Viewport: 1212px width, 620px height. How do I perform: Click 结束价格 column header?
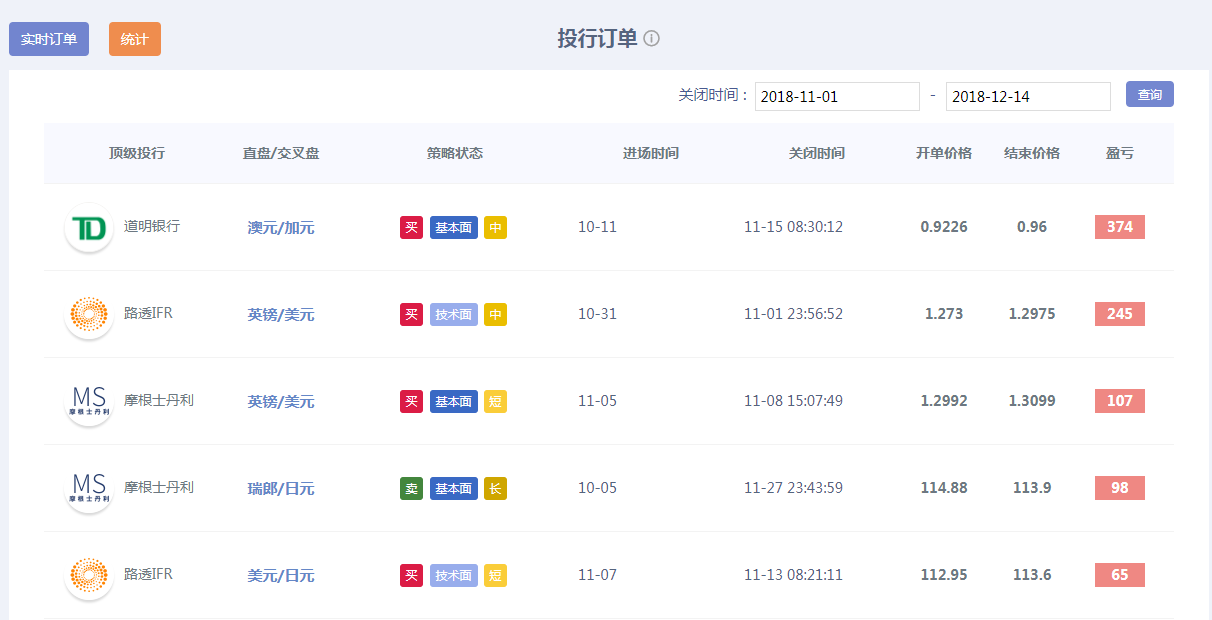(x=1032, y=153)
